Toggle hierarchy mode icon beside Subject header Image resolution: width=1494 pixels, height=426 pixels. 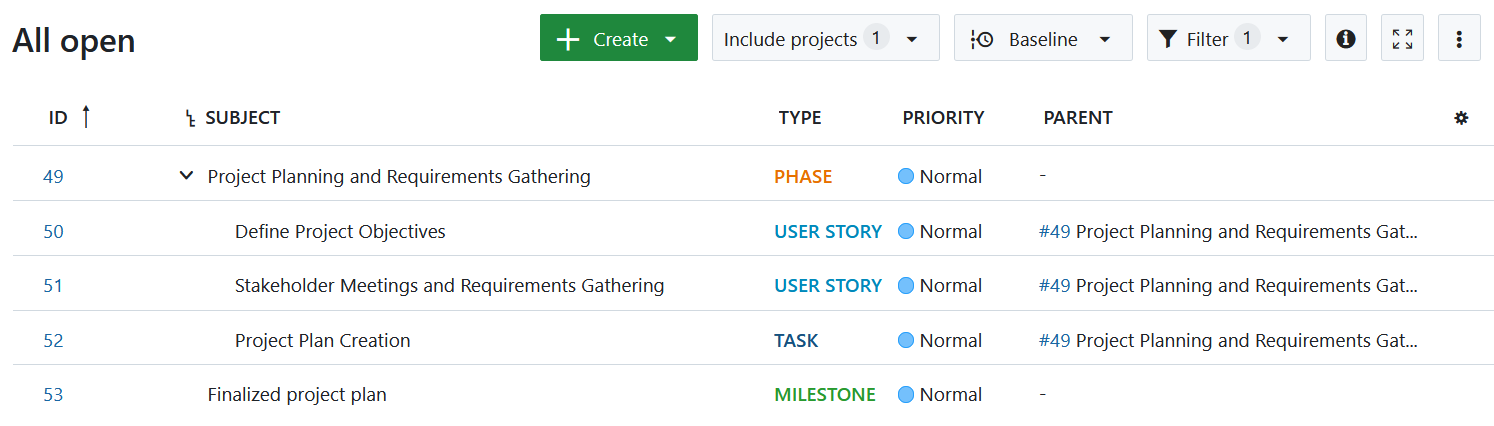[x=190, y=119]
